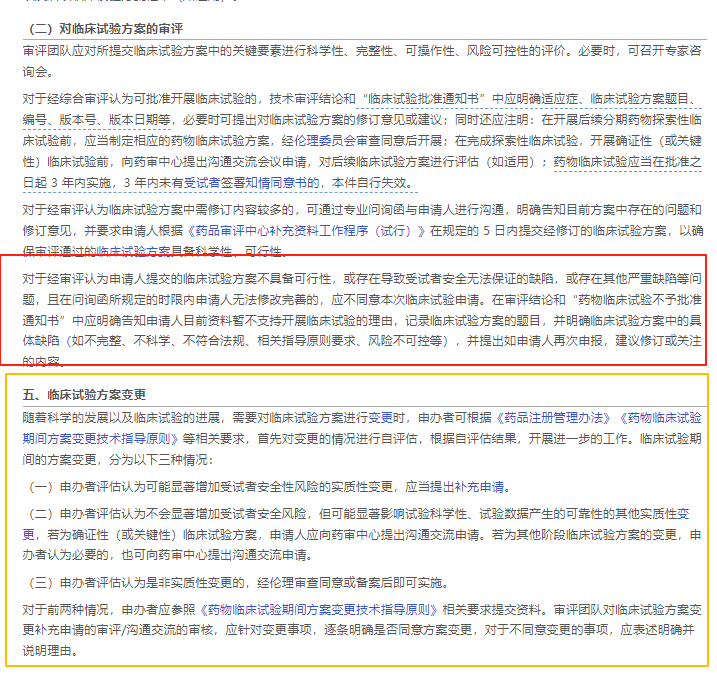Click paragraph starting 审评团队应对所提交临床试验方案

coord(362,61)
